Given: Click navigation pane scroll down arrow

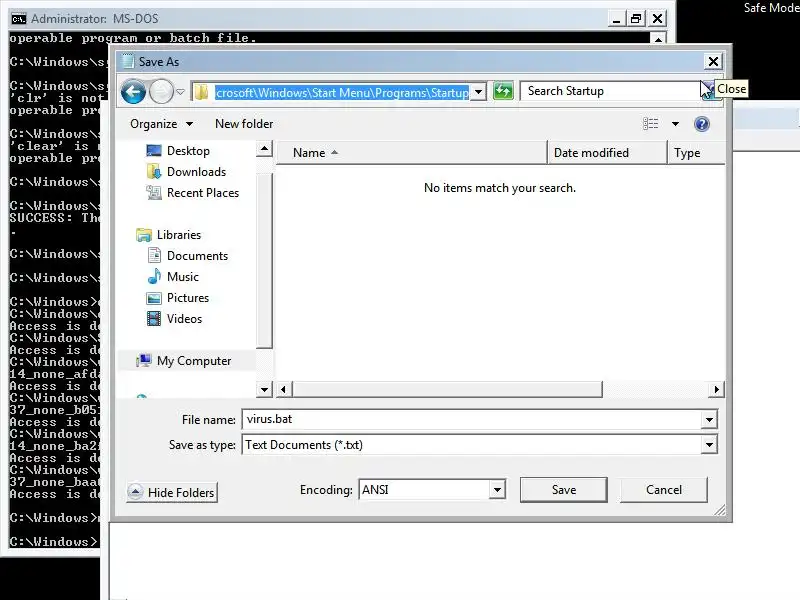Looking at the screenshot, I should pyautogui.click(x=264, y=390).
